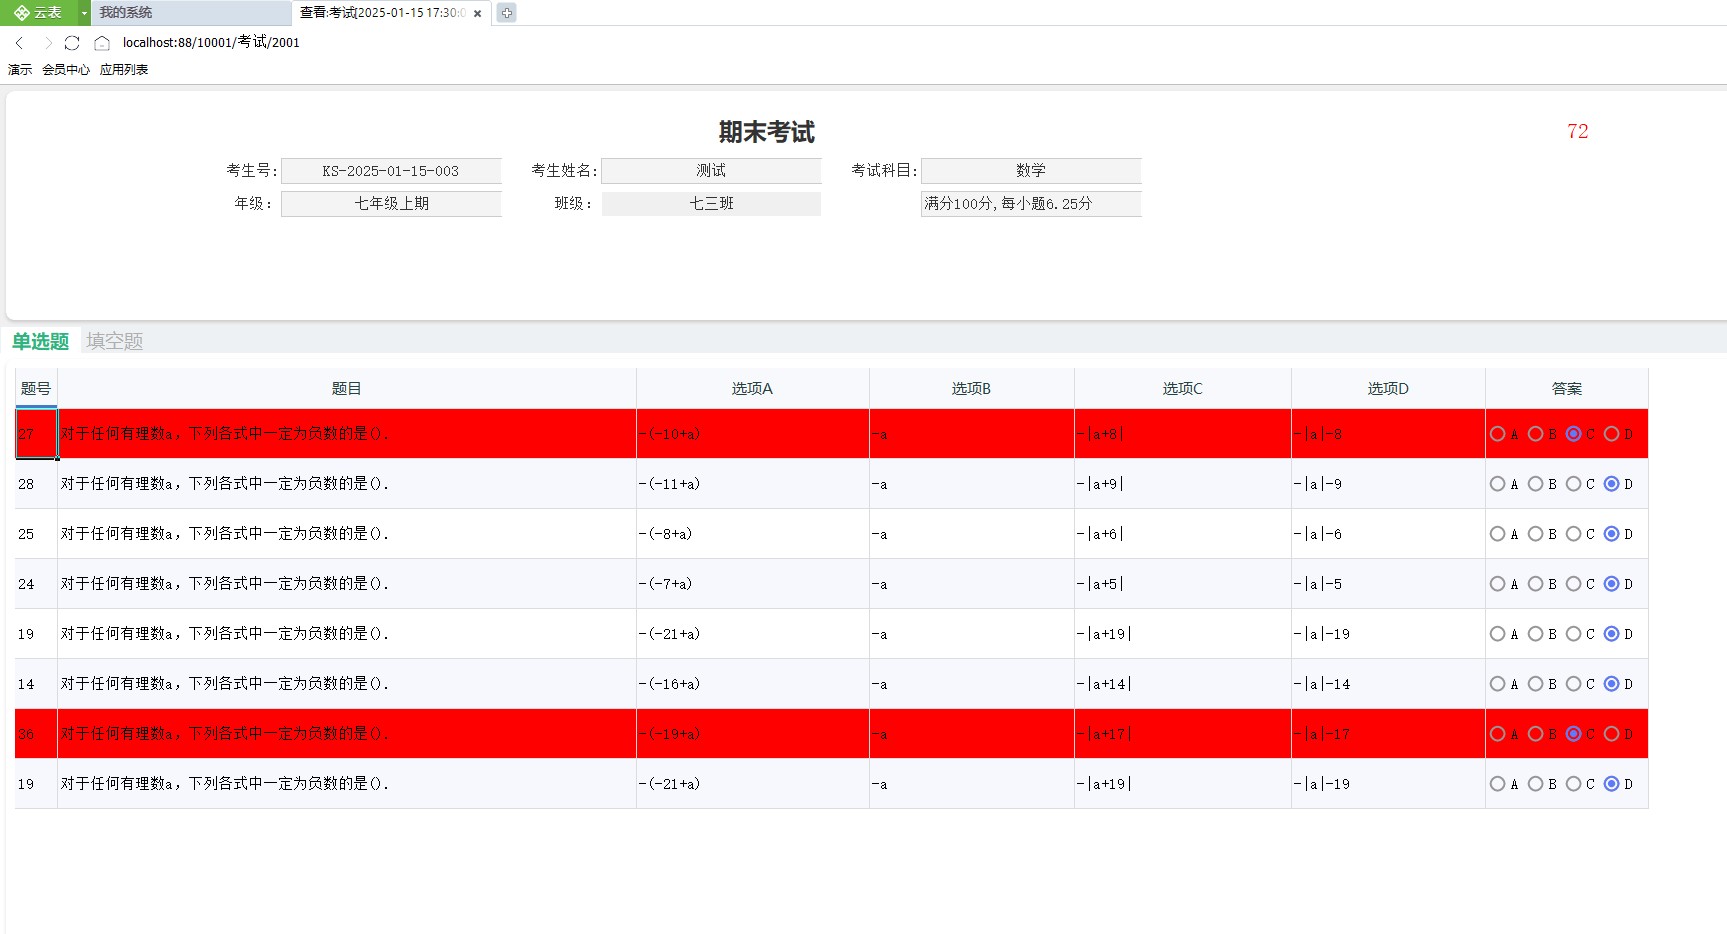Click option D cell -|a|-17

[1389, 734]
